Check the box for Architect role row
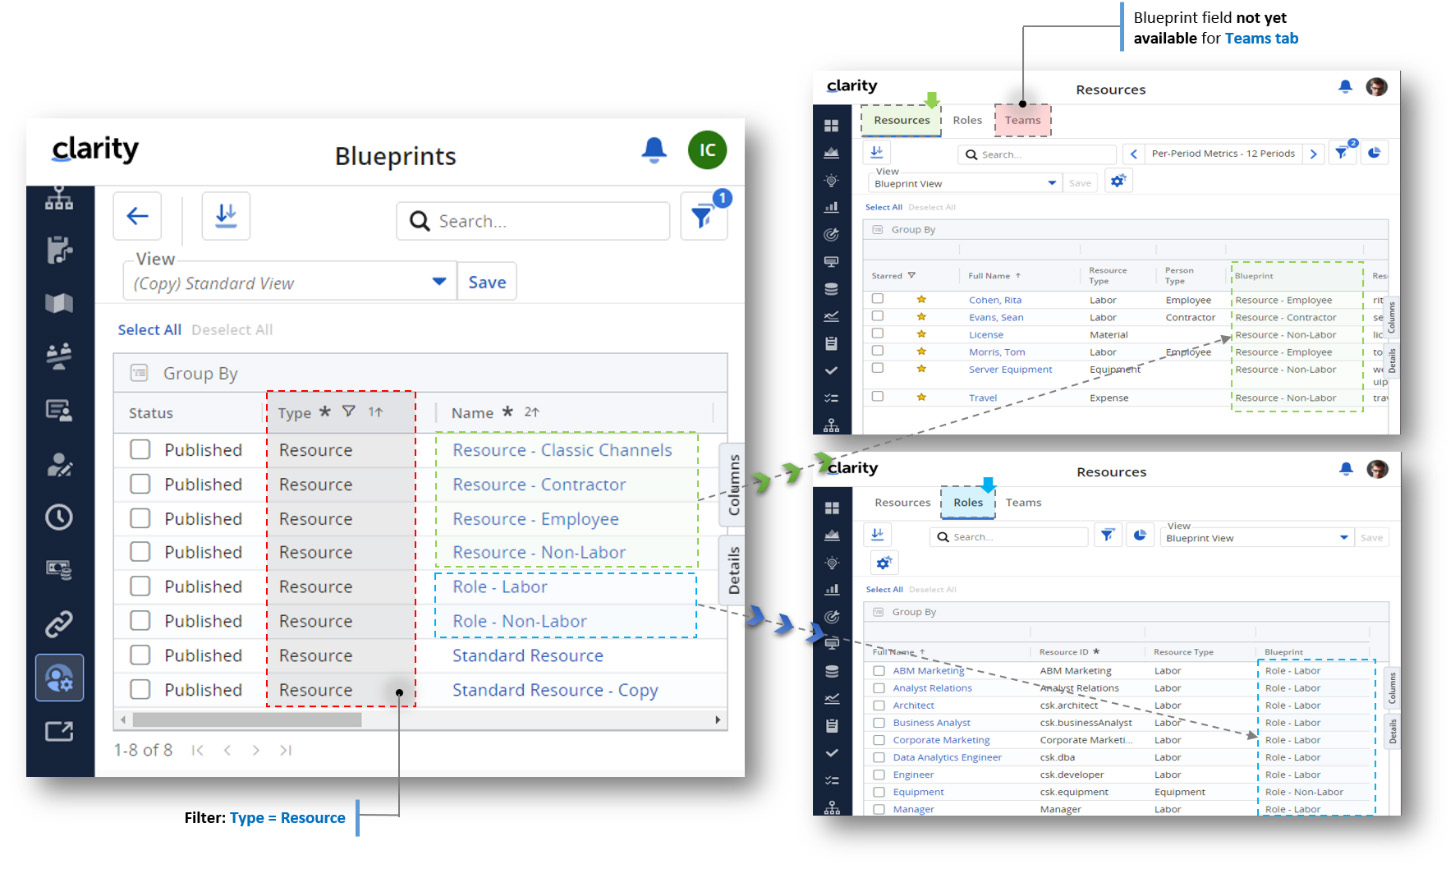 tap(879, 706)
